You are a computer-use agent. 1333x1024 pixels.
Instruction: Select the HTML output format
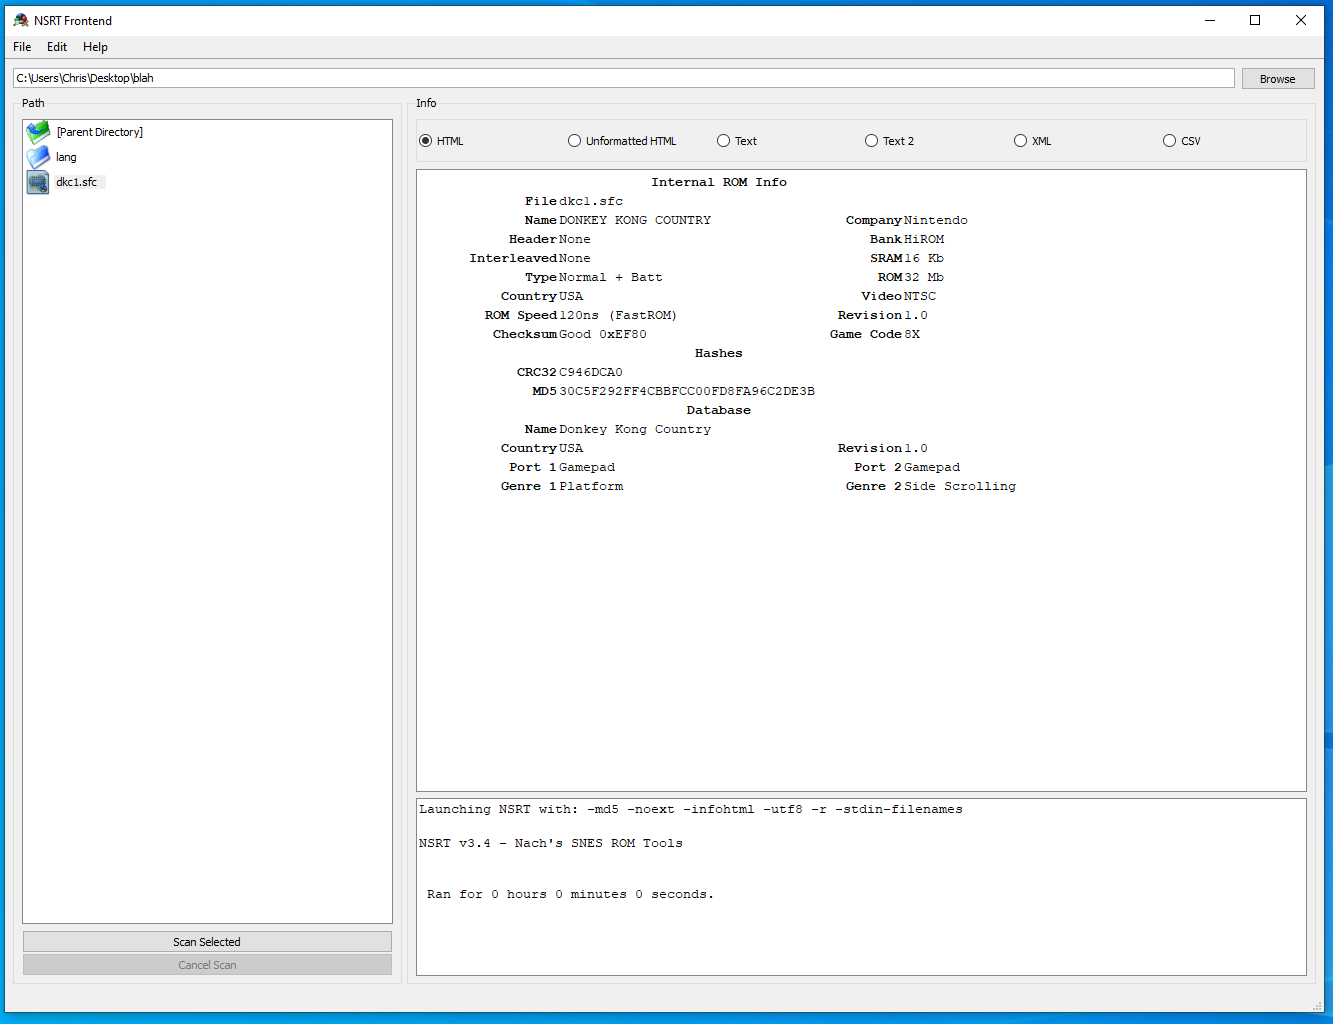point(427,141)
